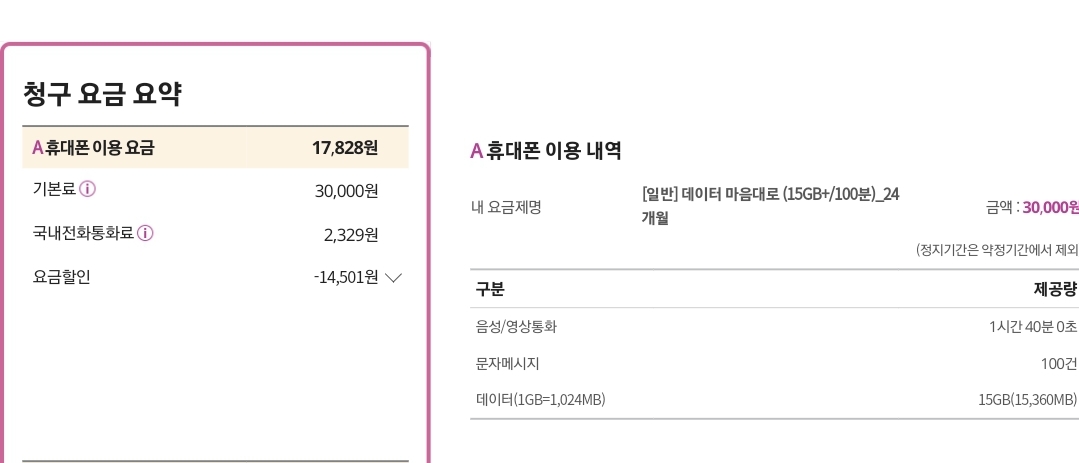This screenshot has width=1079, height=463.
Task: Expand the 요금할인 chevron arrow
Action: click(394, 278)
